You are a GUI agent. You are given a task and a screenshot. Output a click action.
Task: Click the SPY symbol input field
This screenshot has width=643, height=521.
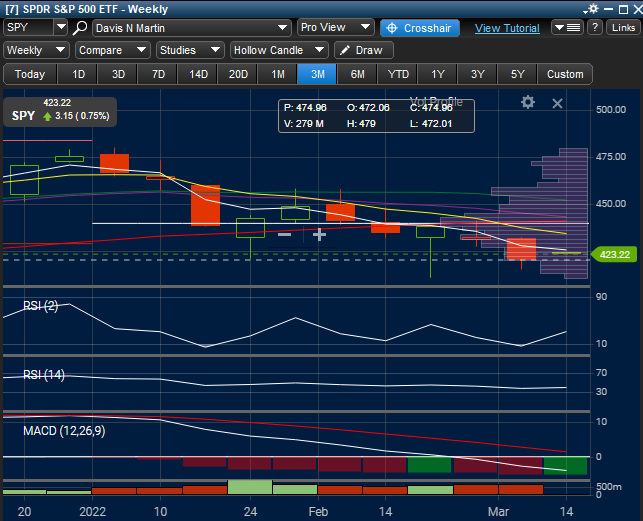coord(29,27)
